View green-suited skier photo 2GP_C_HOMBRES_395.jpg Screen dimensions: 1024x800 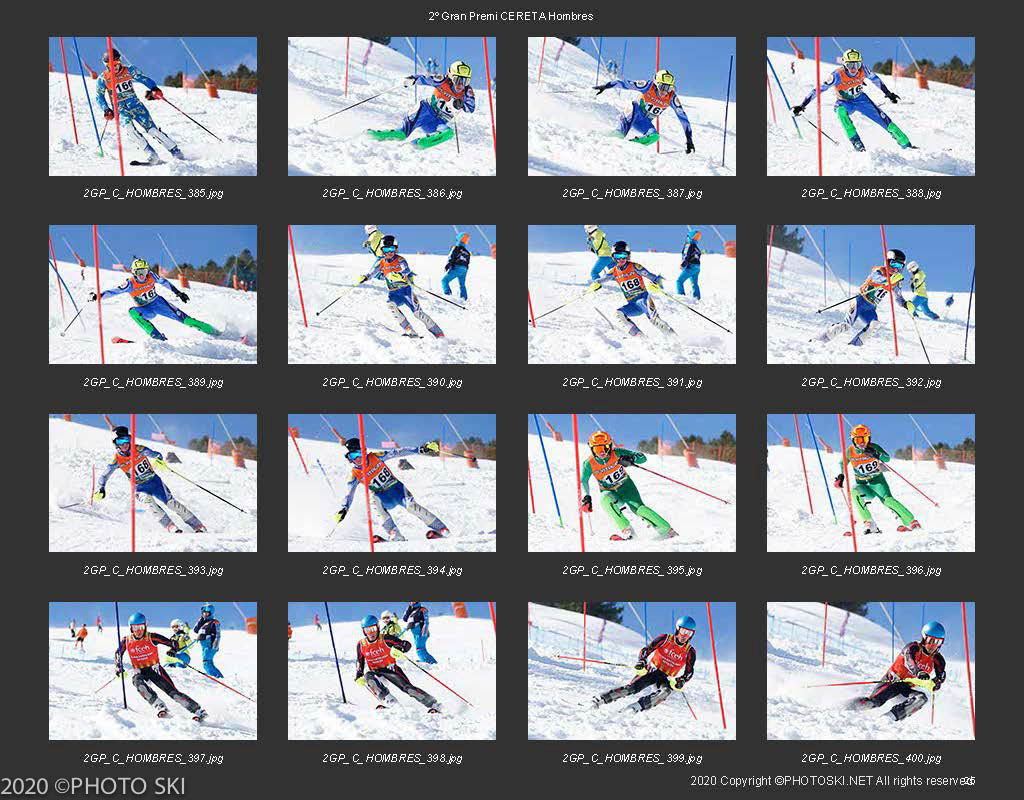(632, 483)
